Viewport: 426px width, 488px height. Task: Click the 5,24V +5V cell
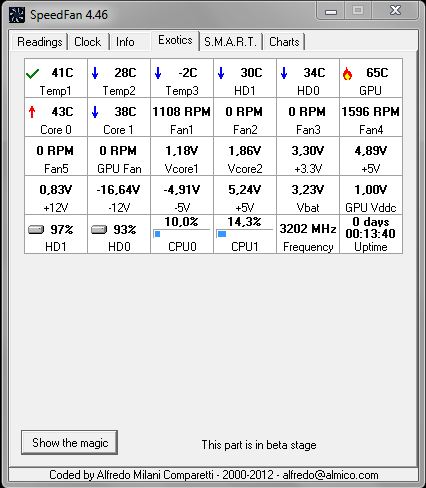(x=245, y=195)
